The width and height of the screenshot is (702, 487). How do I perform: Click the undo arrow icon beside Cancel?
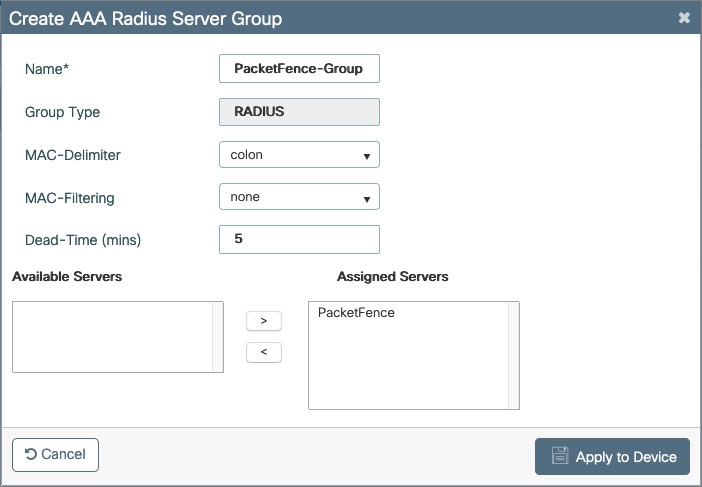(x=31, y=454)
